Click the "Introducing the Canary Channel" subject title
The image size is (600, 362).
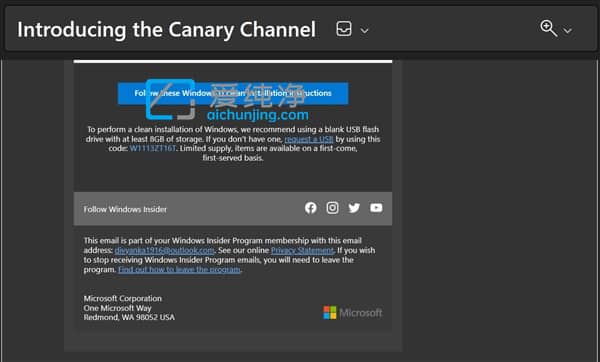tap(166, 29)
